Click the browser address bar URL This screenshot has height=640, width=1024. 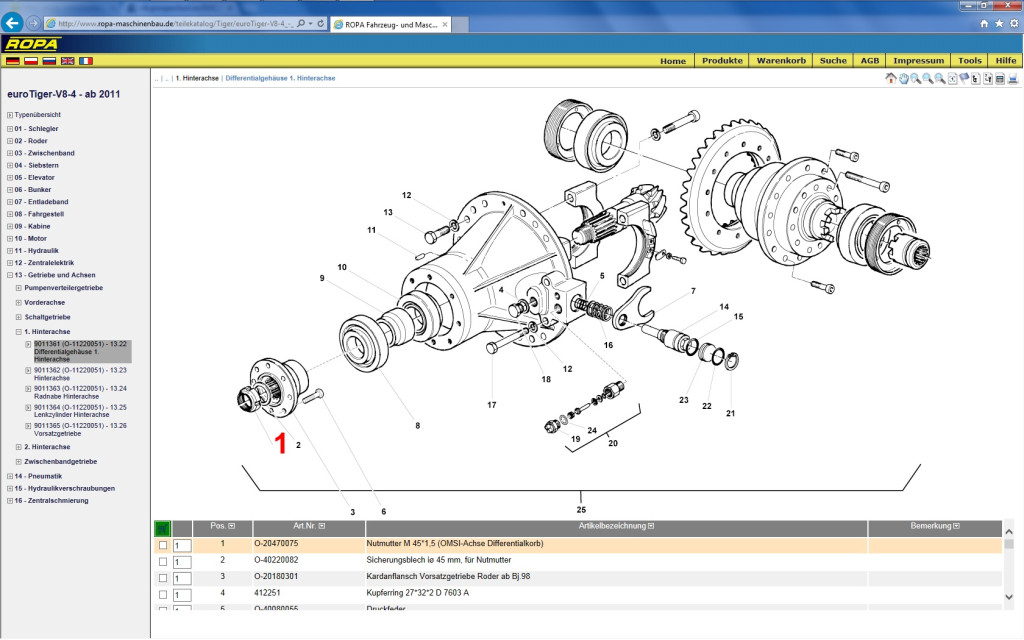(175, 24)
